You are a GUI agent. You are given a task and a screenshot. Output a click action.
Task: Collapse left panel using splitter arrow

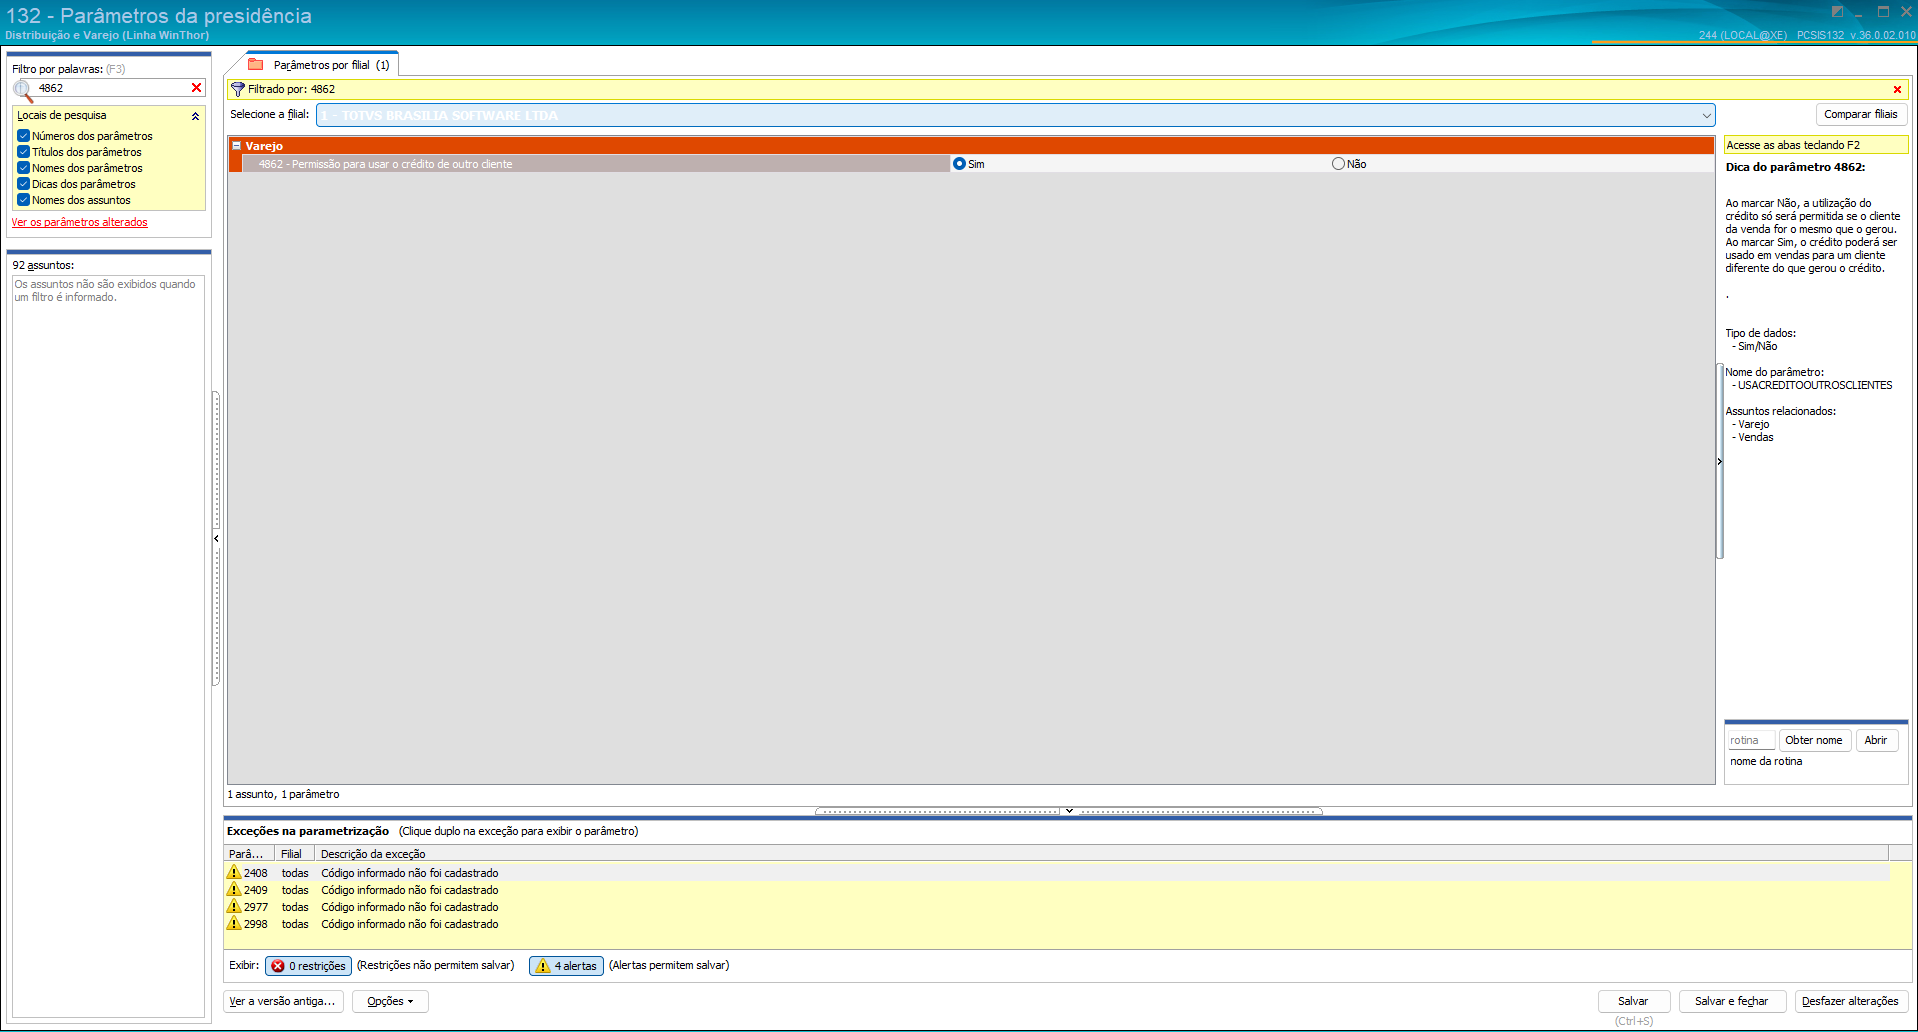[x=216, y=538]
